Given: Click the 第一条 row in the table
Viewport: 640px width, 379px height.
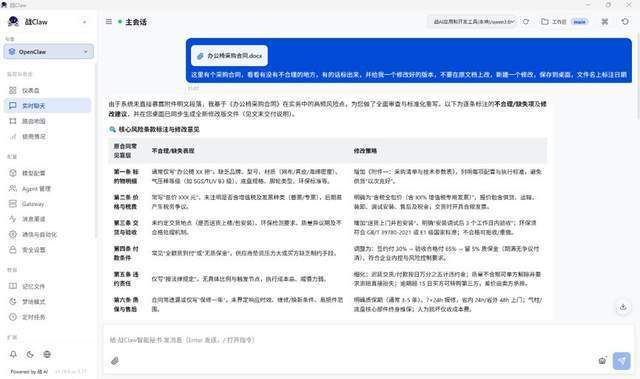Looking at the screenshot, I should coord(327,176).
